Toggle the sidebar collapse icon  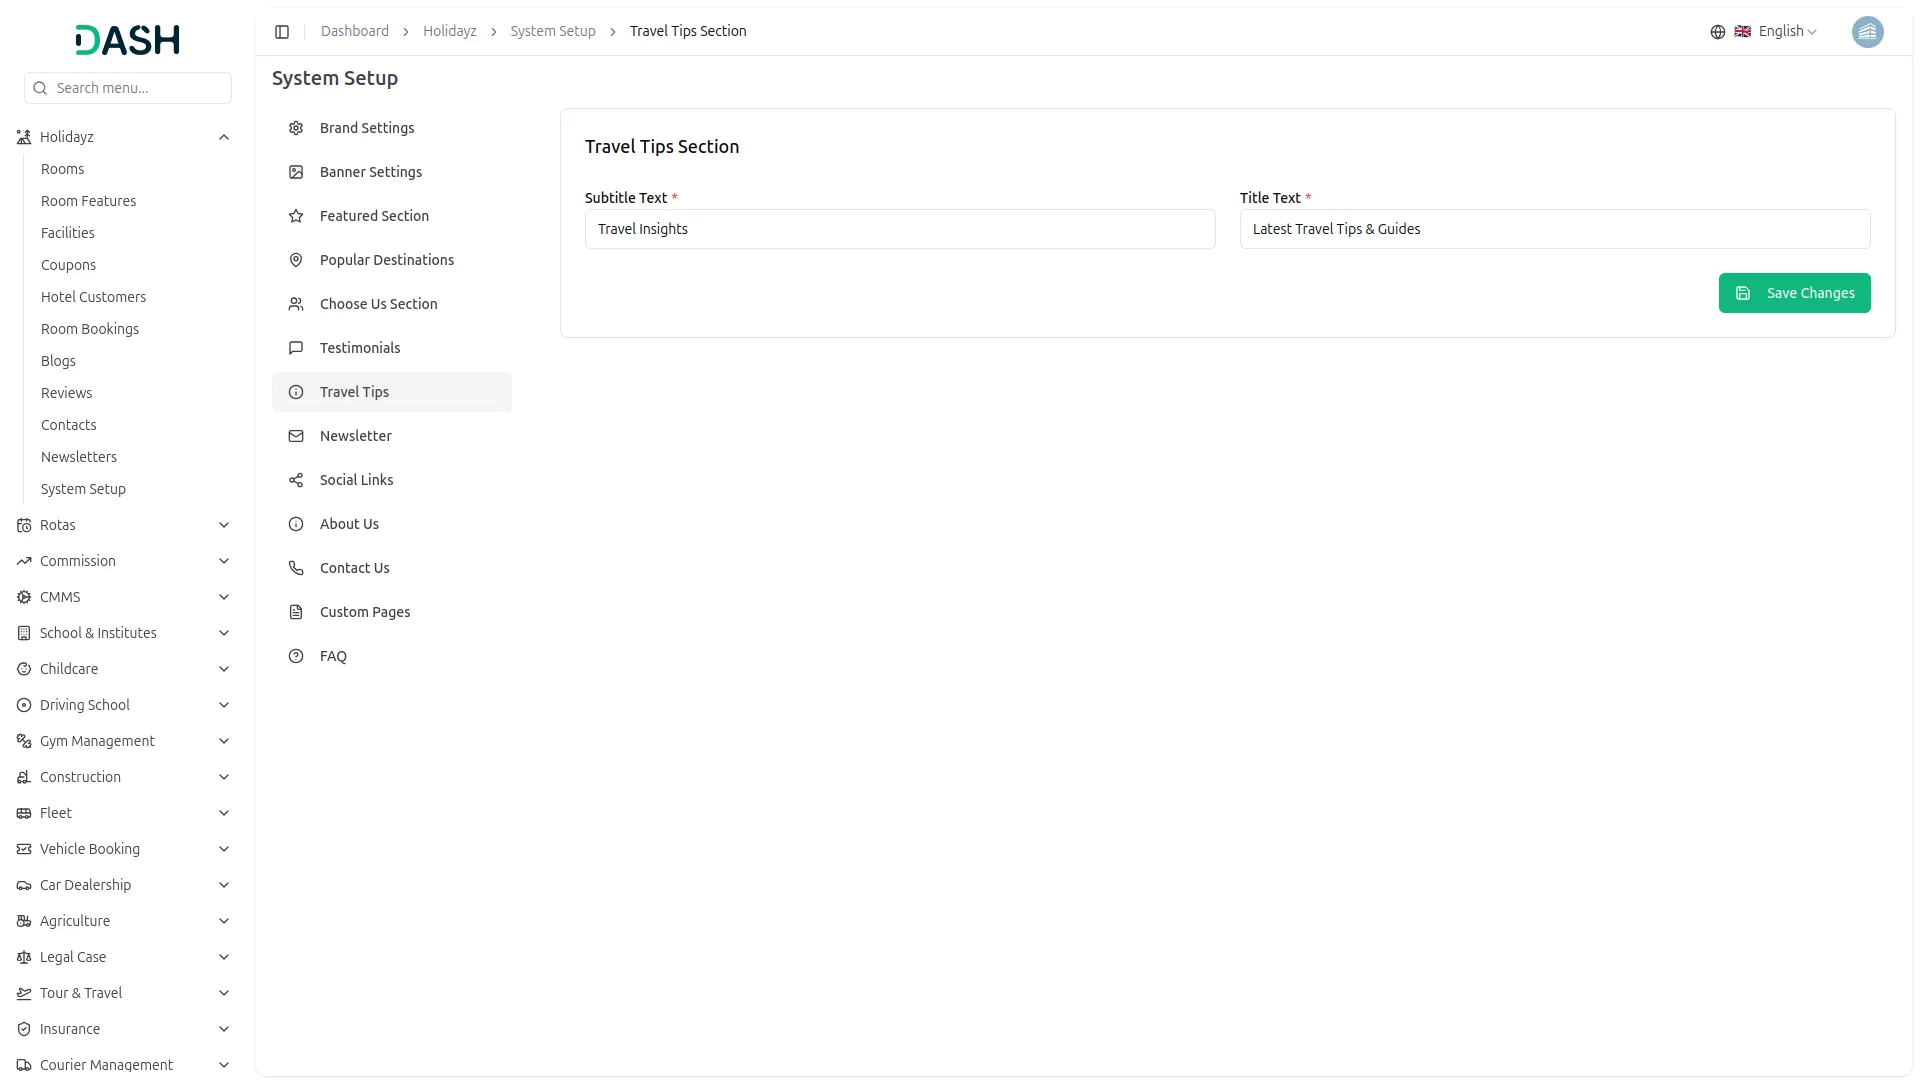[x=282, y=32]
